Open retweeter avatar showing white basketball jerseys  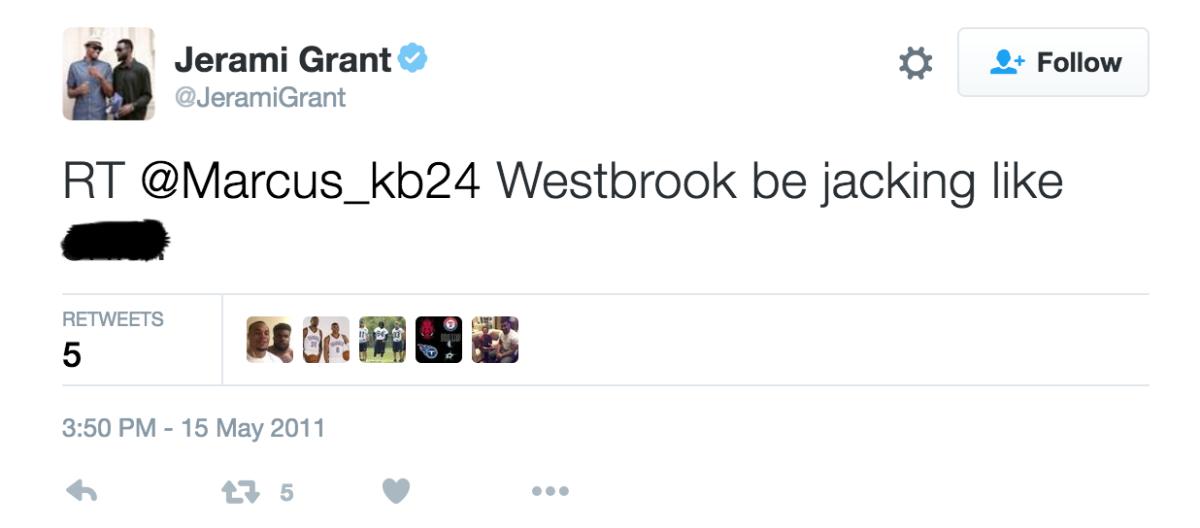pyautogui.click(x=326, y=340)
